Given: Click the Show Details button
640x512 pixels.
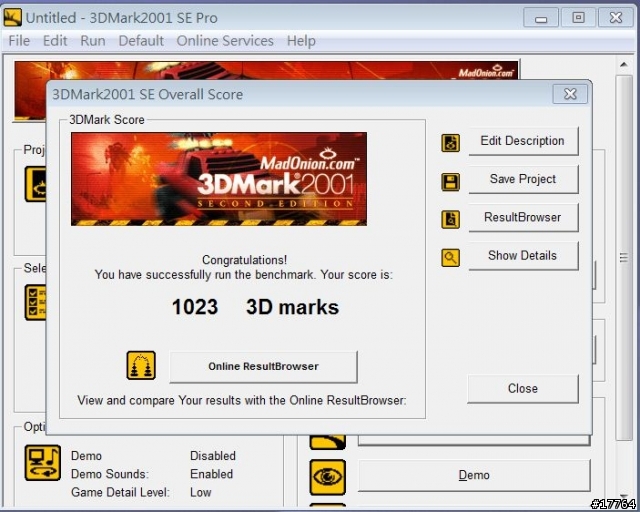Looking at the screenshot, I should tap(523, 256).
